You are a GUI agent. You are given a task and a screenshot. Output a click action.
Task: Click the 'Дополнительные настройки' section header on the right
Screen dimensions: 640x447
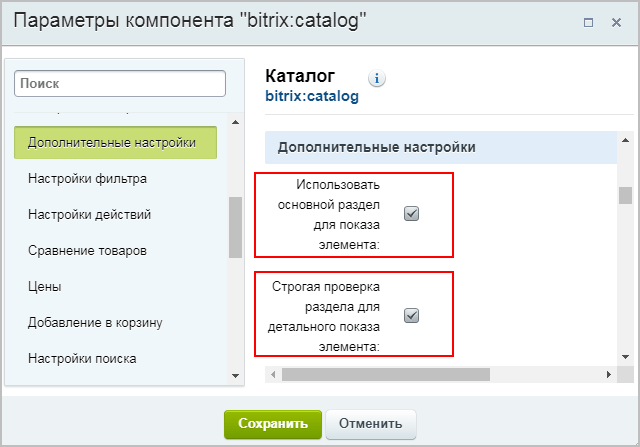[441, 147]
